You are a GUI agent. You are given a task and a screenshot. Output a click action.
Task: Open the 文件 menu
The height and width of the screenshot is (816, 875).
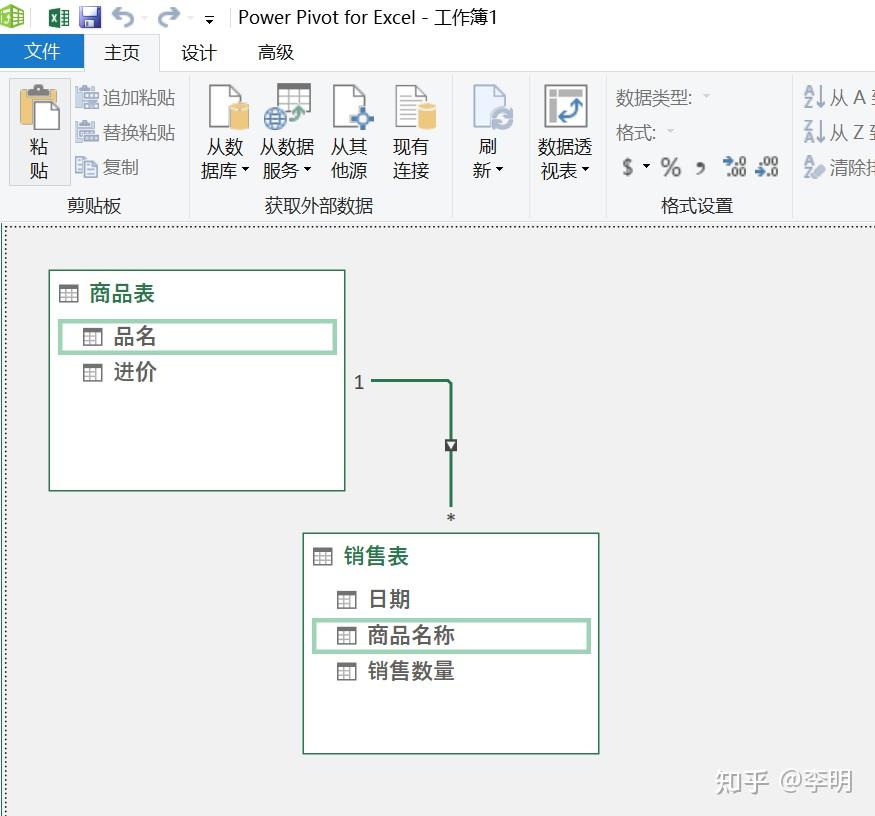(x=42, y=52)
